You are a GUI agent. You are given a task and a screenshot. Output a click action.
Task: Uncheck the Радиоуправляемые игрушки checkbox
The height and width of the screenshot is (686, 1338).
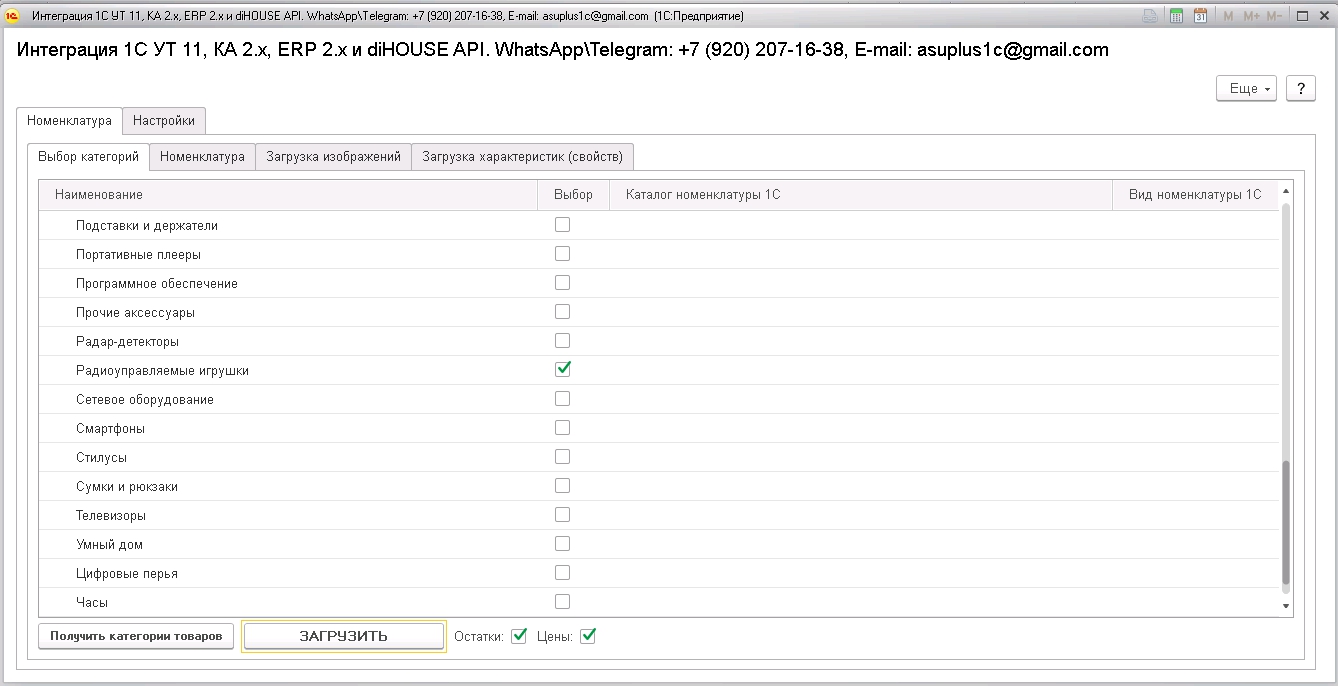pyautogui.click(x=563, y=369)
